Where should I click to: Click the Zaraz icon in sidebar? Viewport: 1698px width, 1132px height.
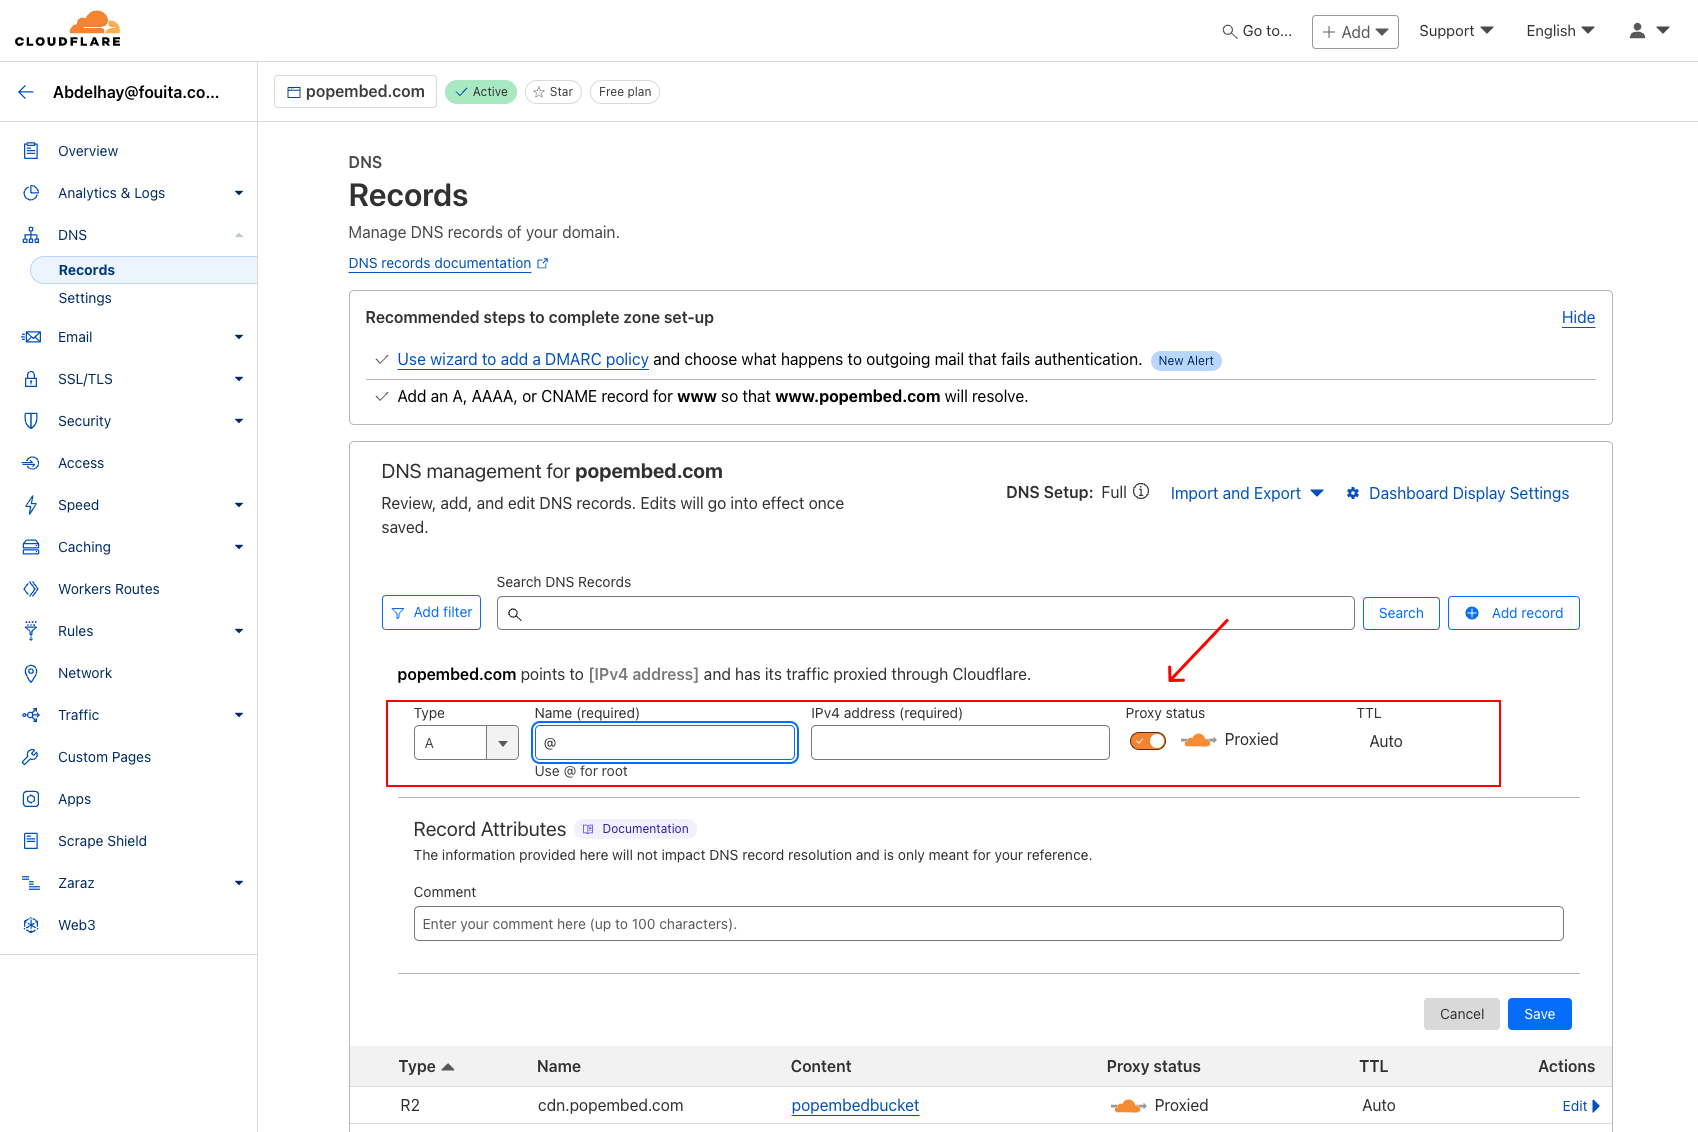(x=31, y=883)
